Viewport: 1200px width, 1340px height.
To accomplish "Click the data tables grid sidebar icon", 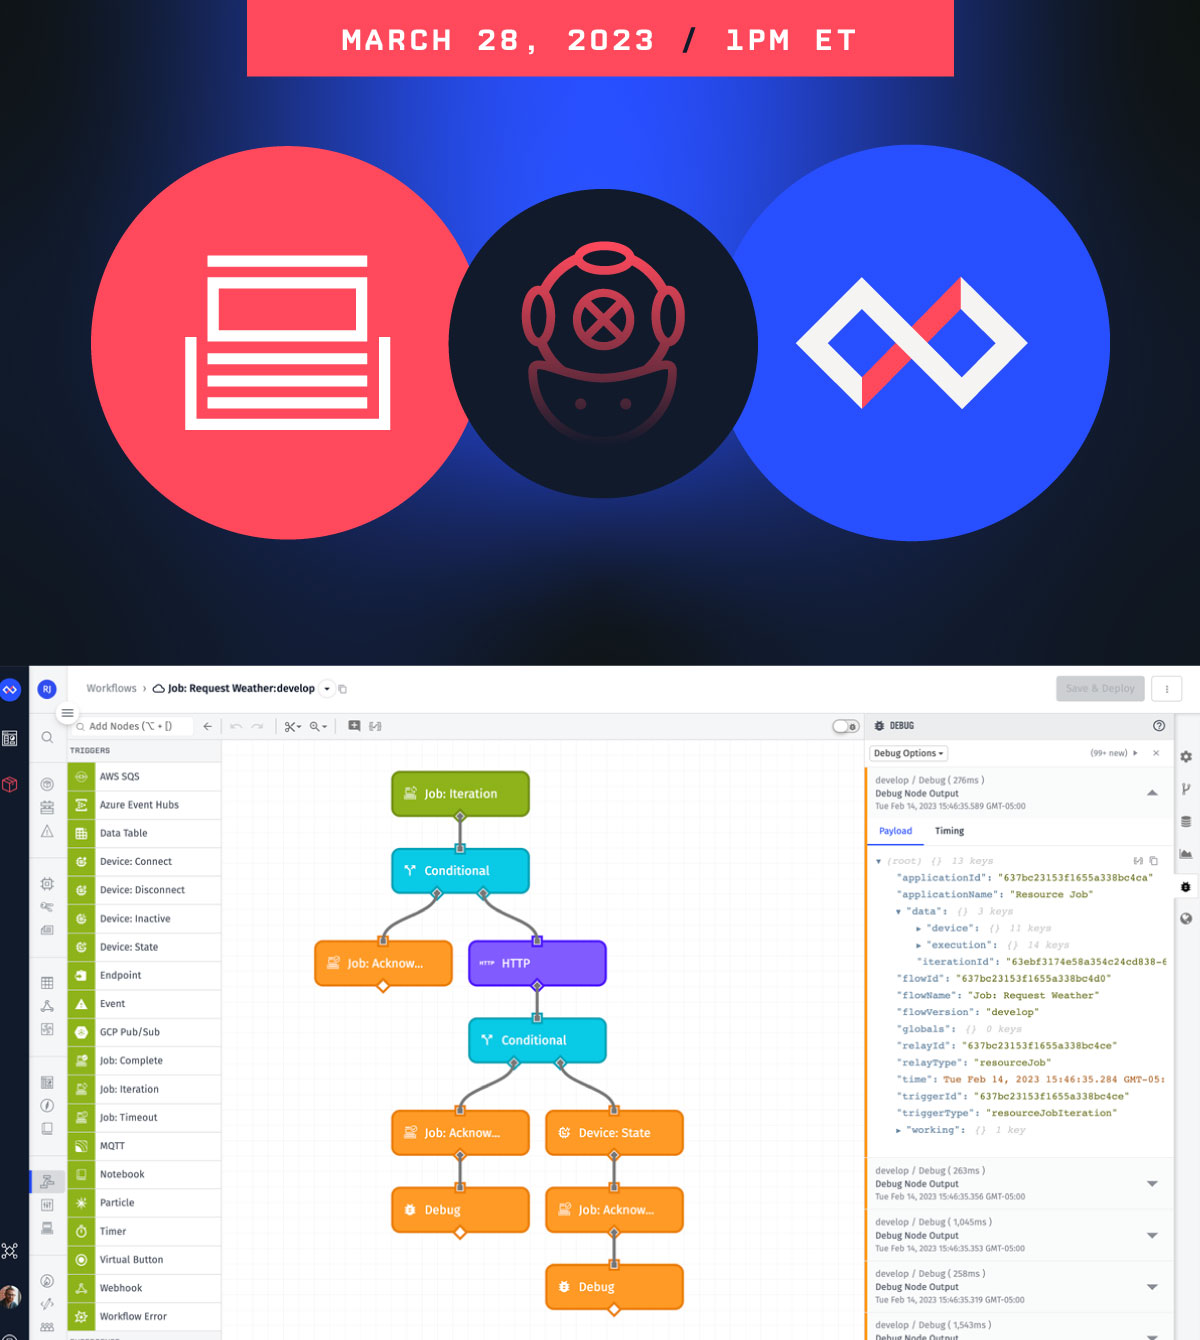I will point(47,983).
